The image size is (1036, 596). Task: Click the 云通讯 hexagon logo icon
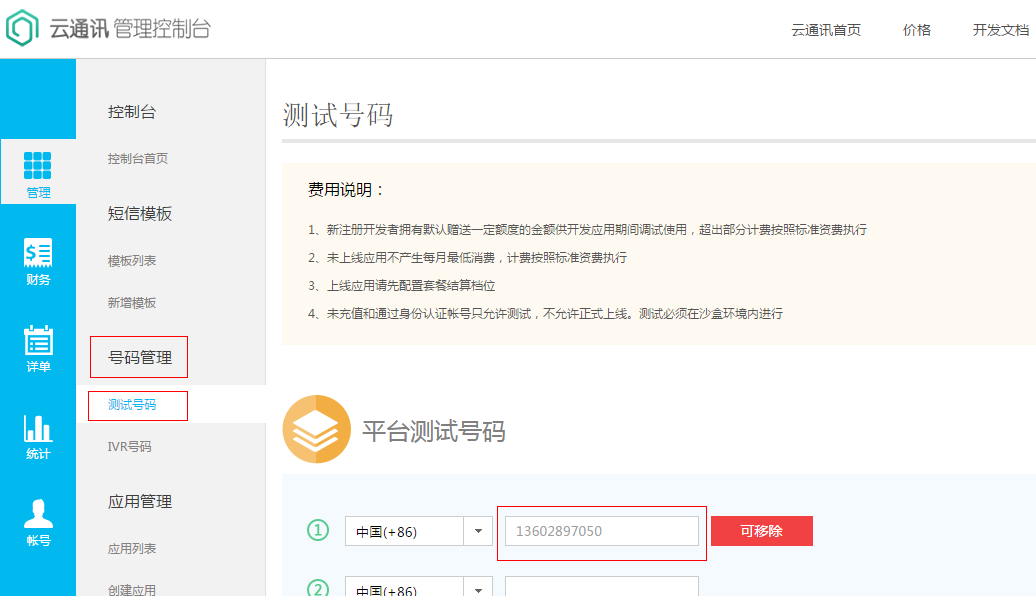[x=22, y=28]
